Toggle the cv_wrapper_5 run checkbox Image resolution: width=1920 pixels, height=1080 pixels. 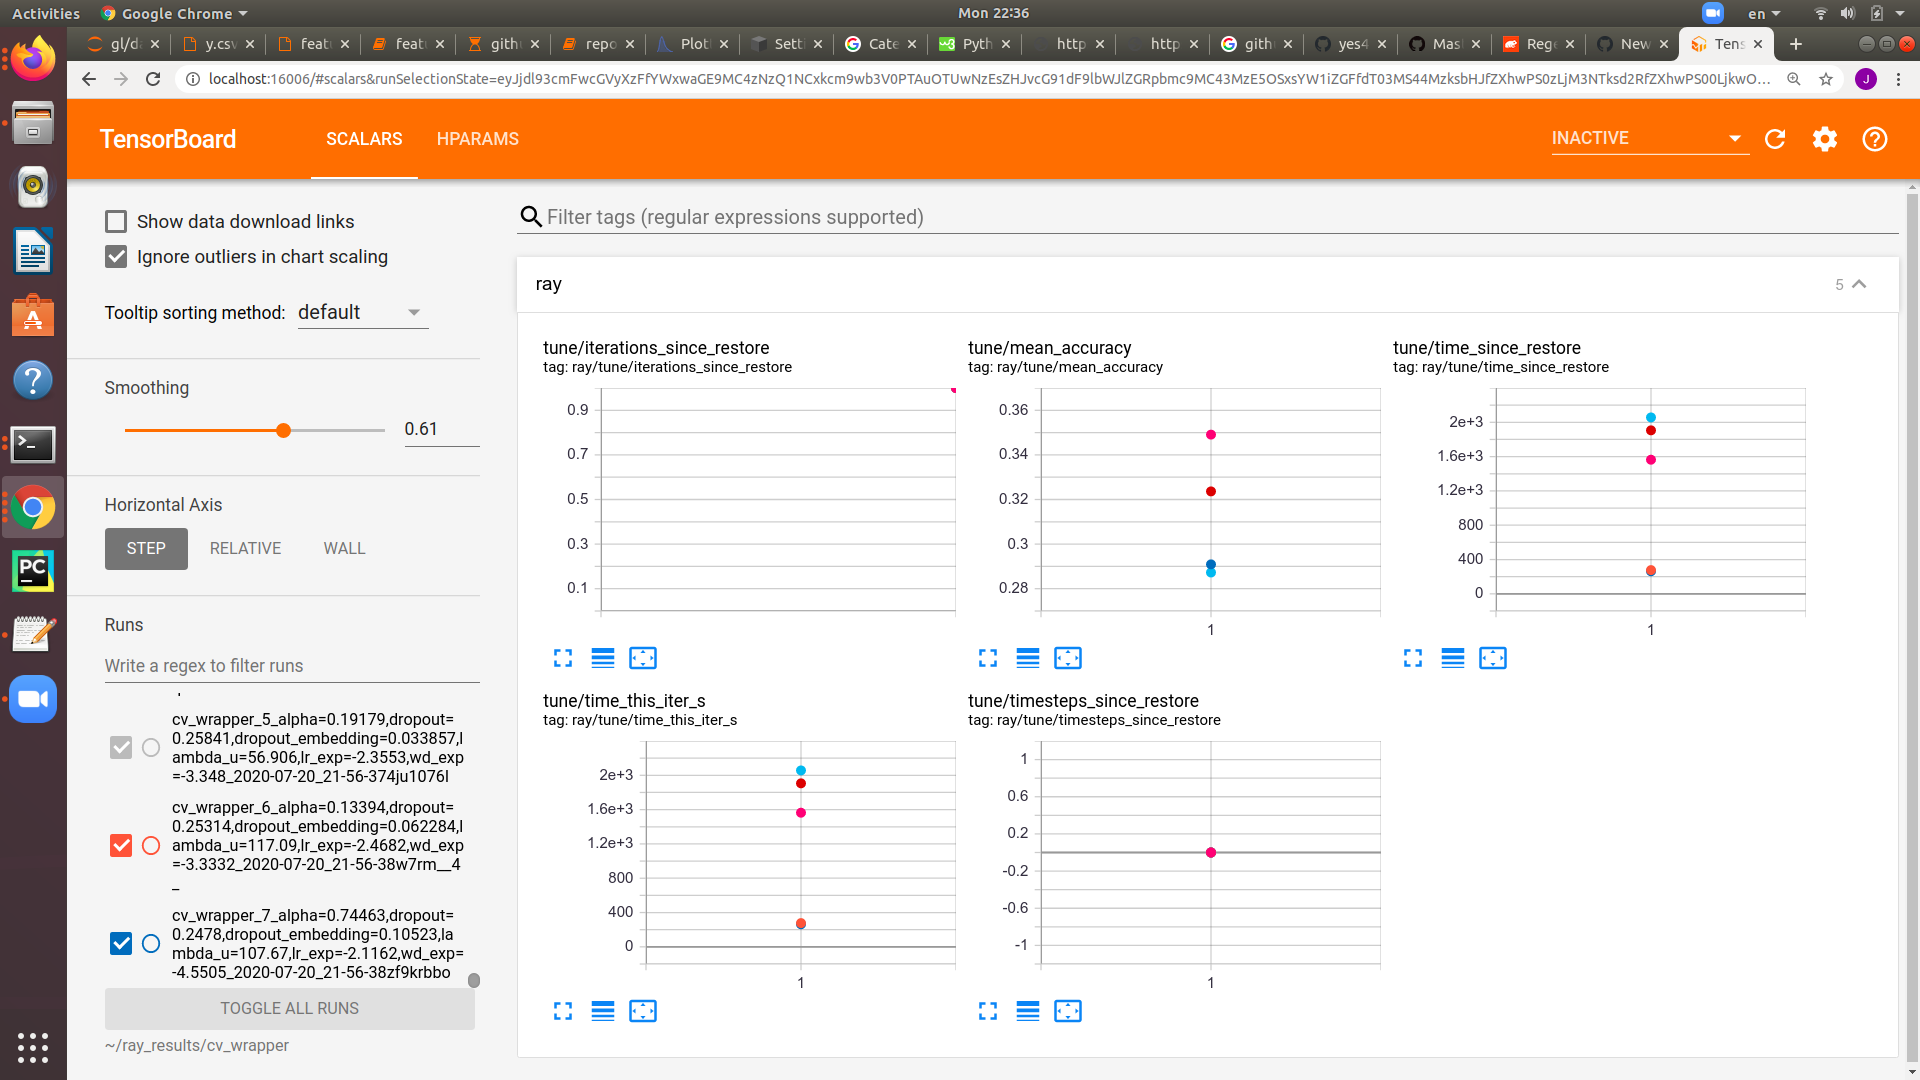point(121,748)
